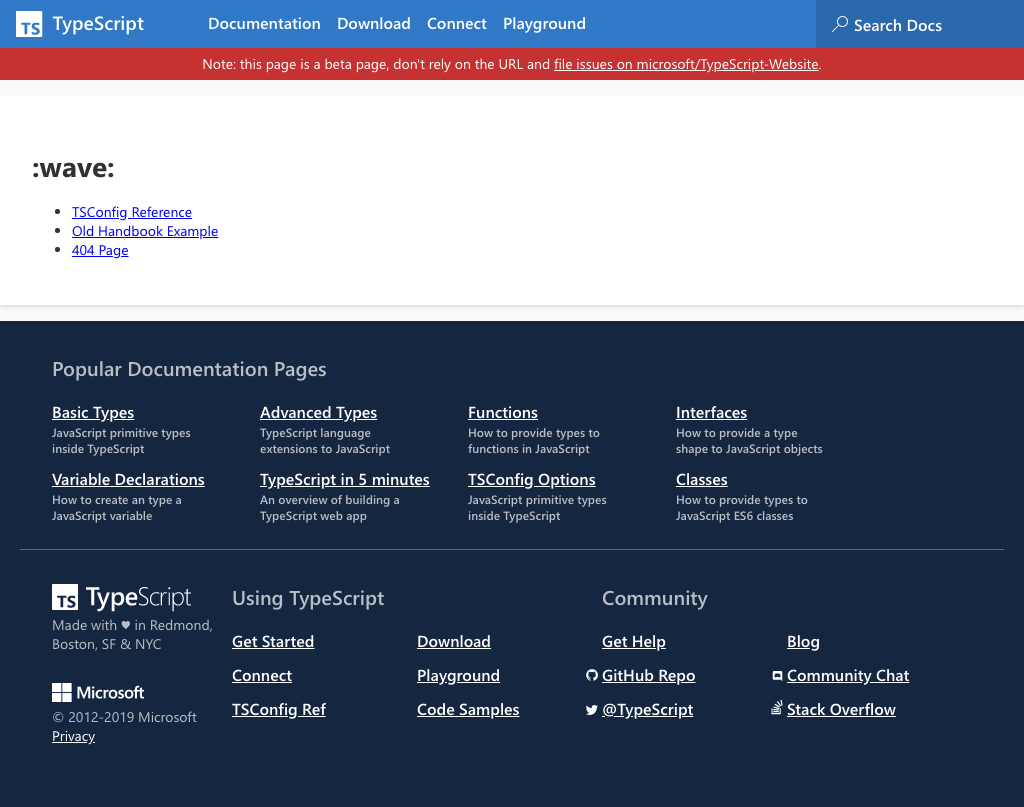Click the Microsoft logo in footer
The height and width of the screenshot is (807, 1024).
point(98,692)
